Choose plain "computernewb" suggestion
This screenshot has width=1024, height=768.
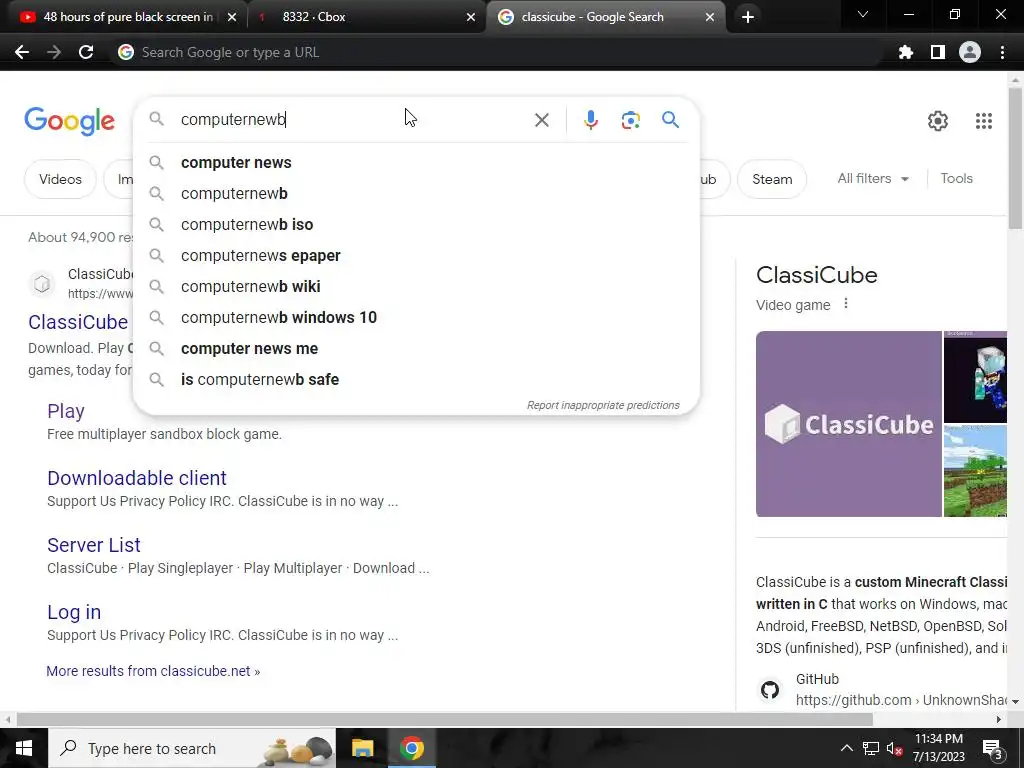416,193
